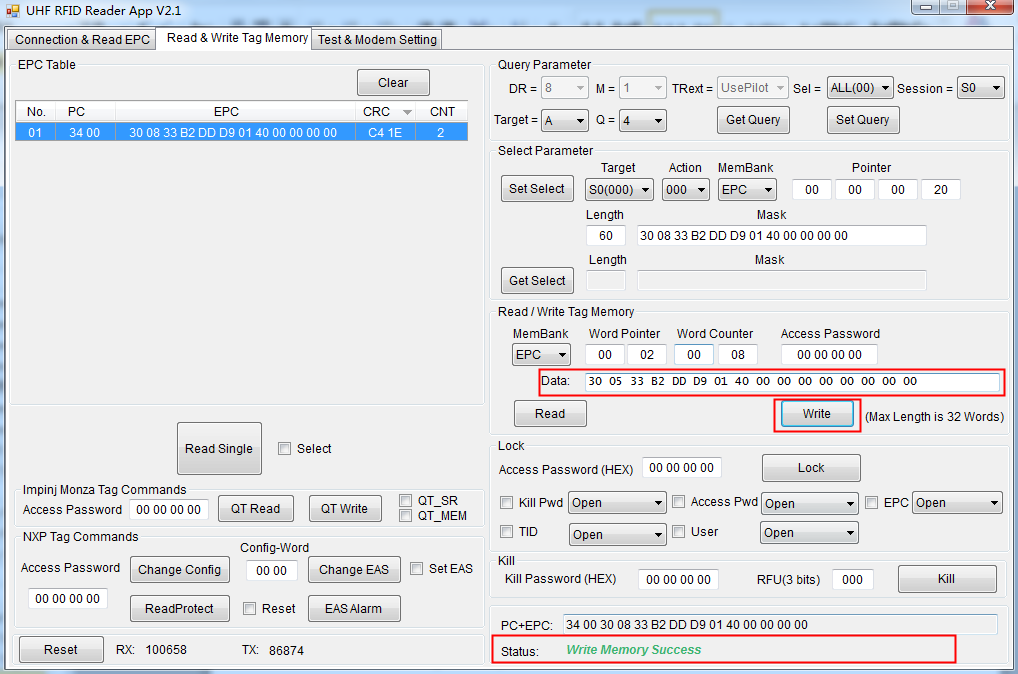Open the Test & Modem Setting tab
The height and width of the screenshot is (674, 1018).
377,39
